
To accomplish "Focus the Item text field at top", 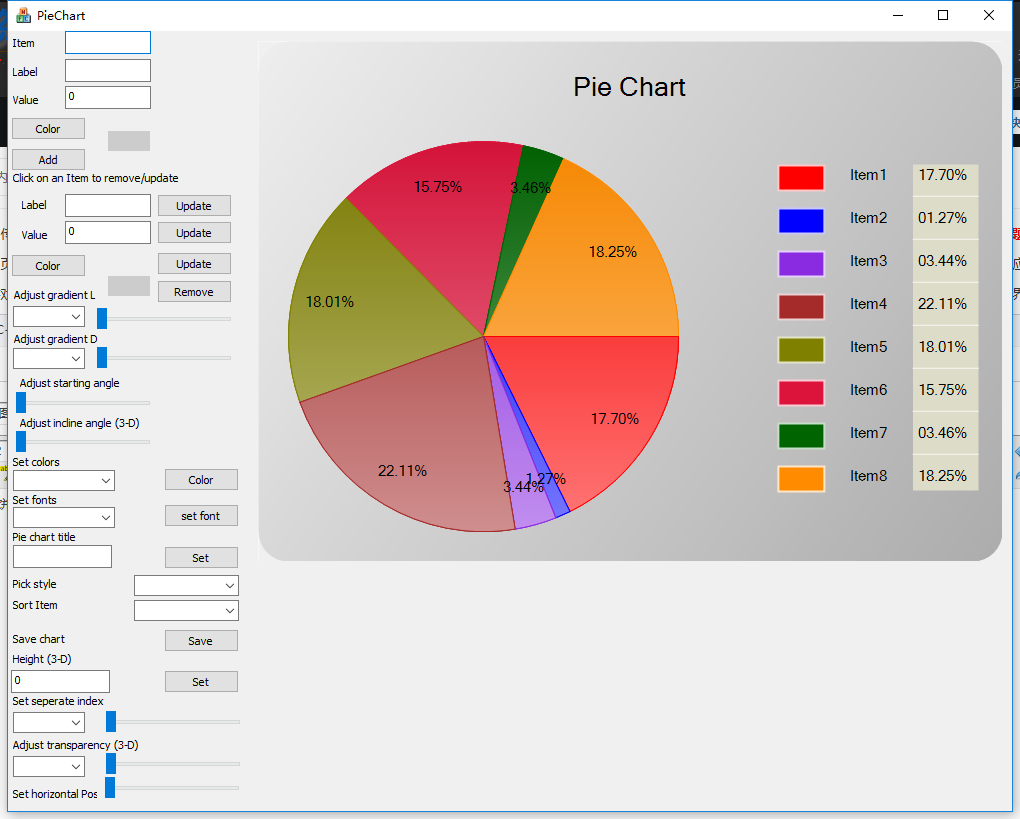I will 108,42.
